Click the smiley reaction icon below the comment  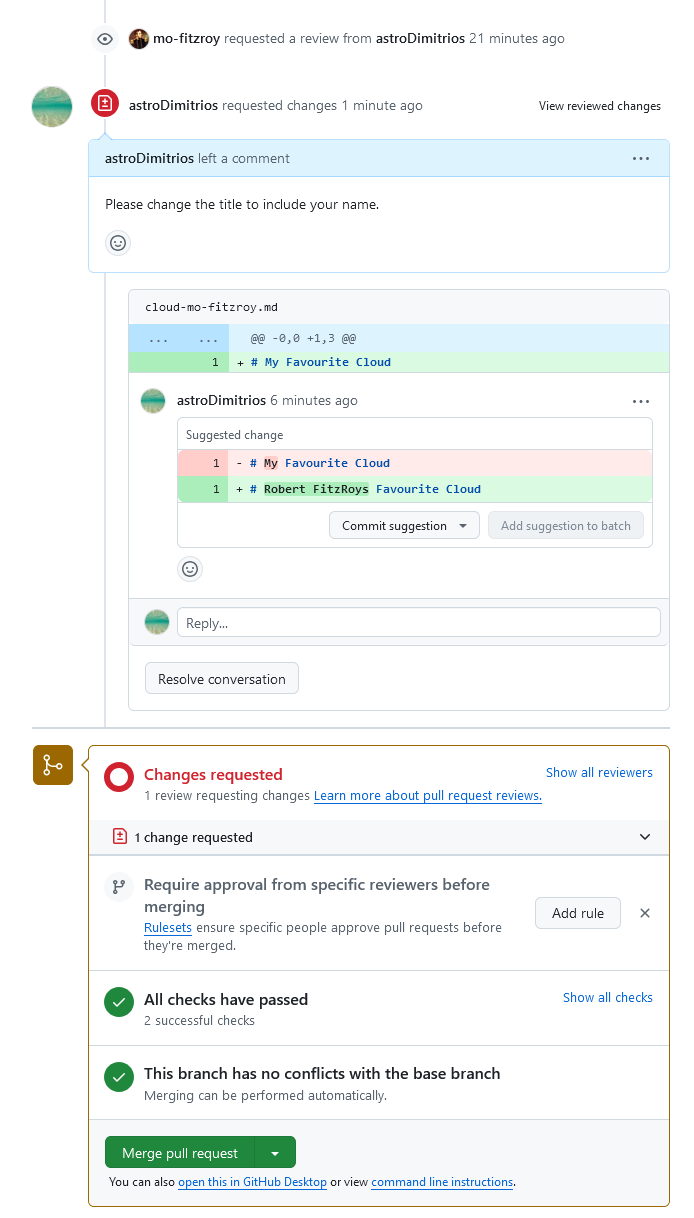(118, 243)
